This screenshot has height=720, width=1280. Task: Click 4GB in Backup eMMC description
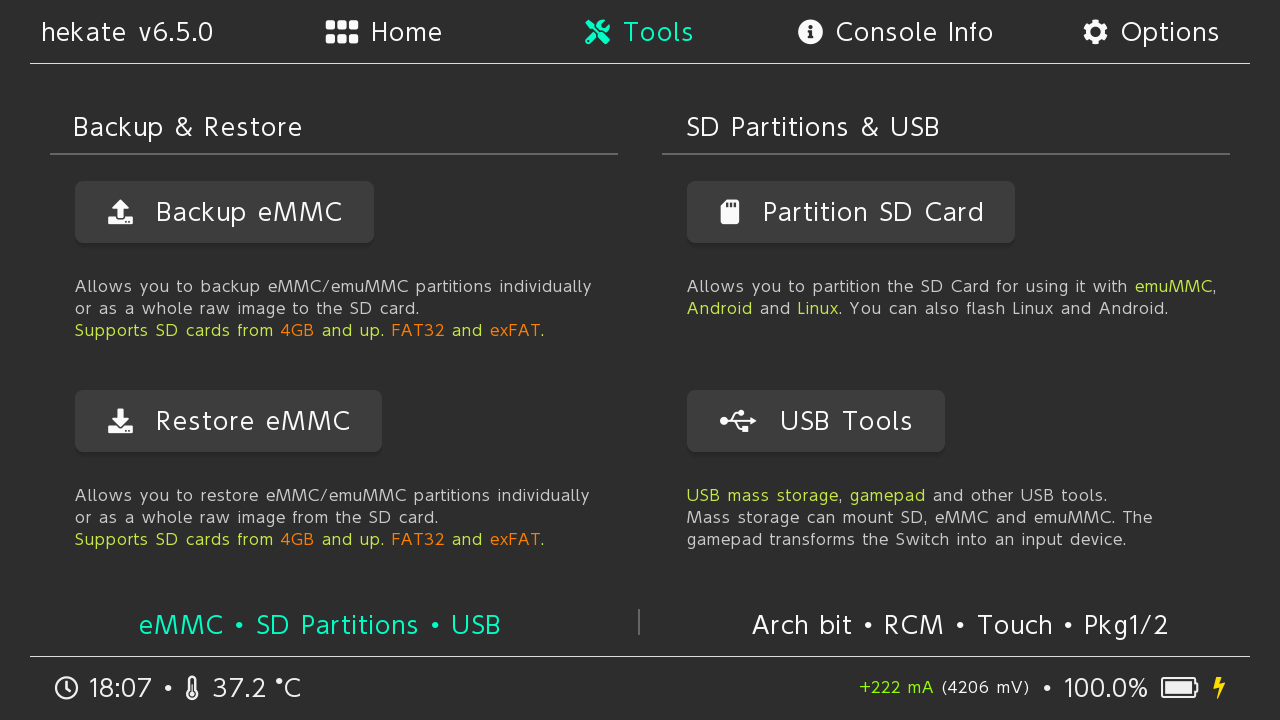(x=297, y=330)
